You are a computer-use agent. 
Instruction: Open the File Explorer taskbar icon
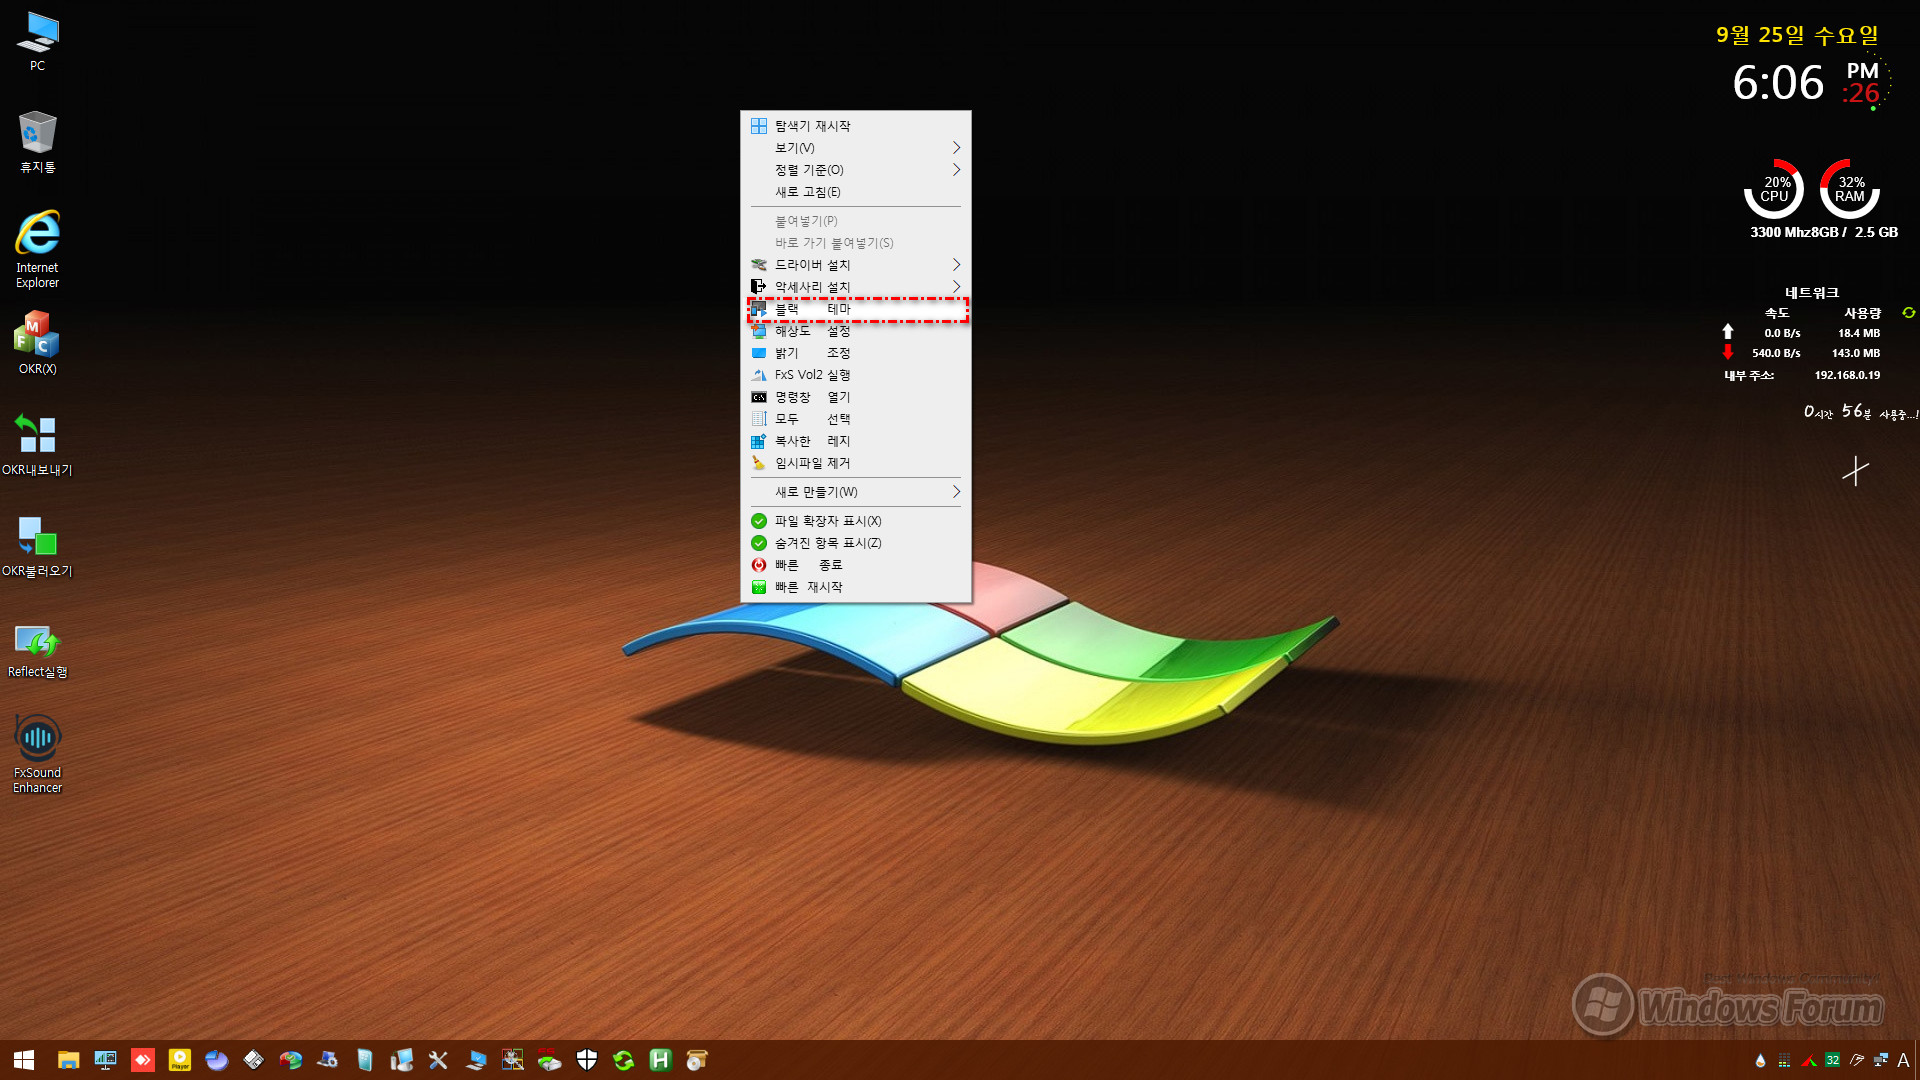point(68,1060)
